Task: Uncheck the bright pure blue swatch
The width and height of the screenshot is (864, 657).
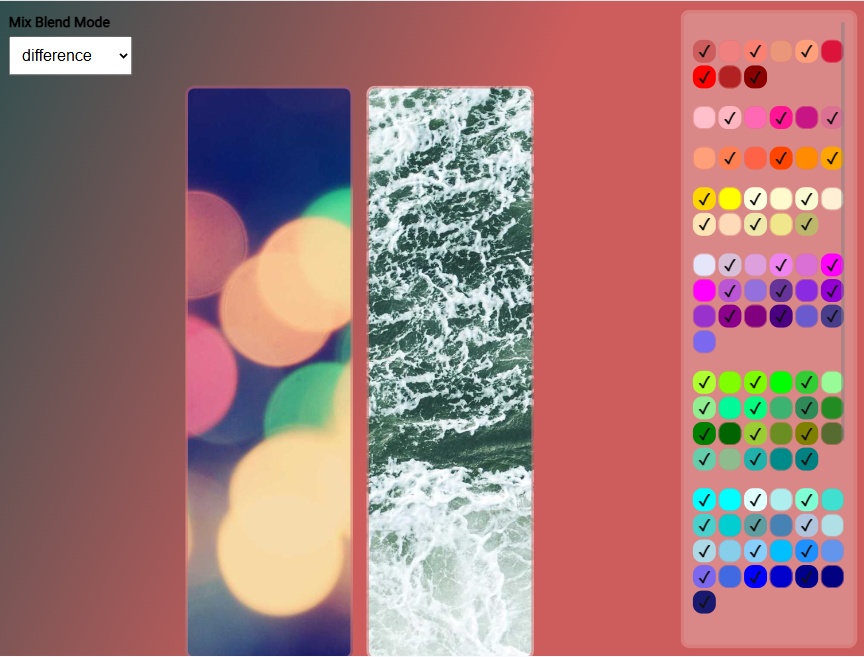Action: [x=755, y=576]
